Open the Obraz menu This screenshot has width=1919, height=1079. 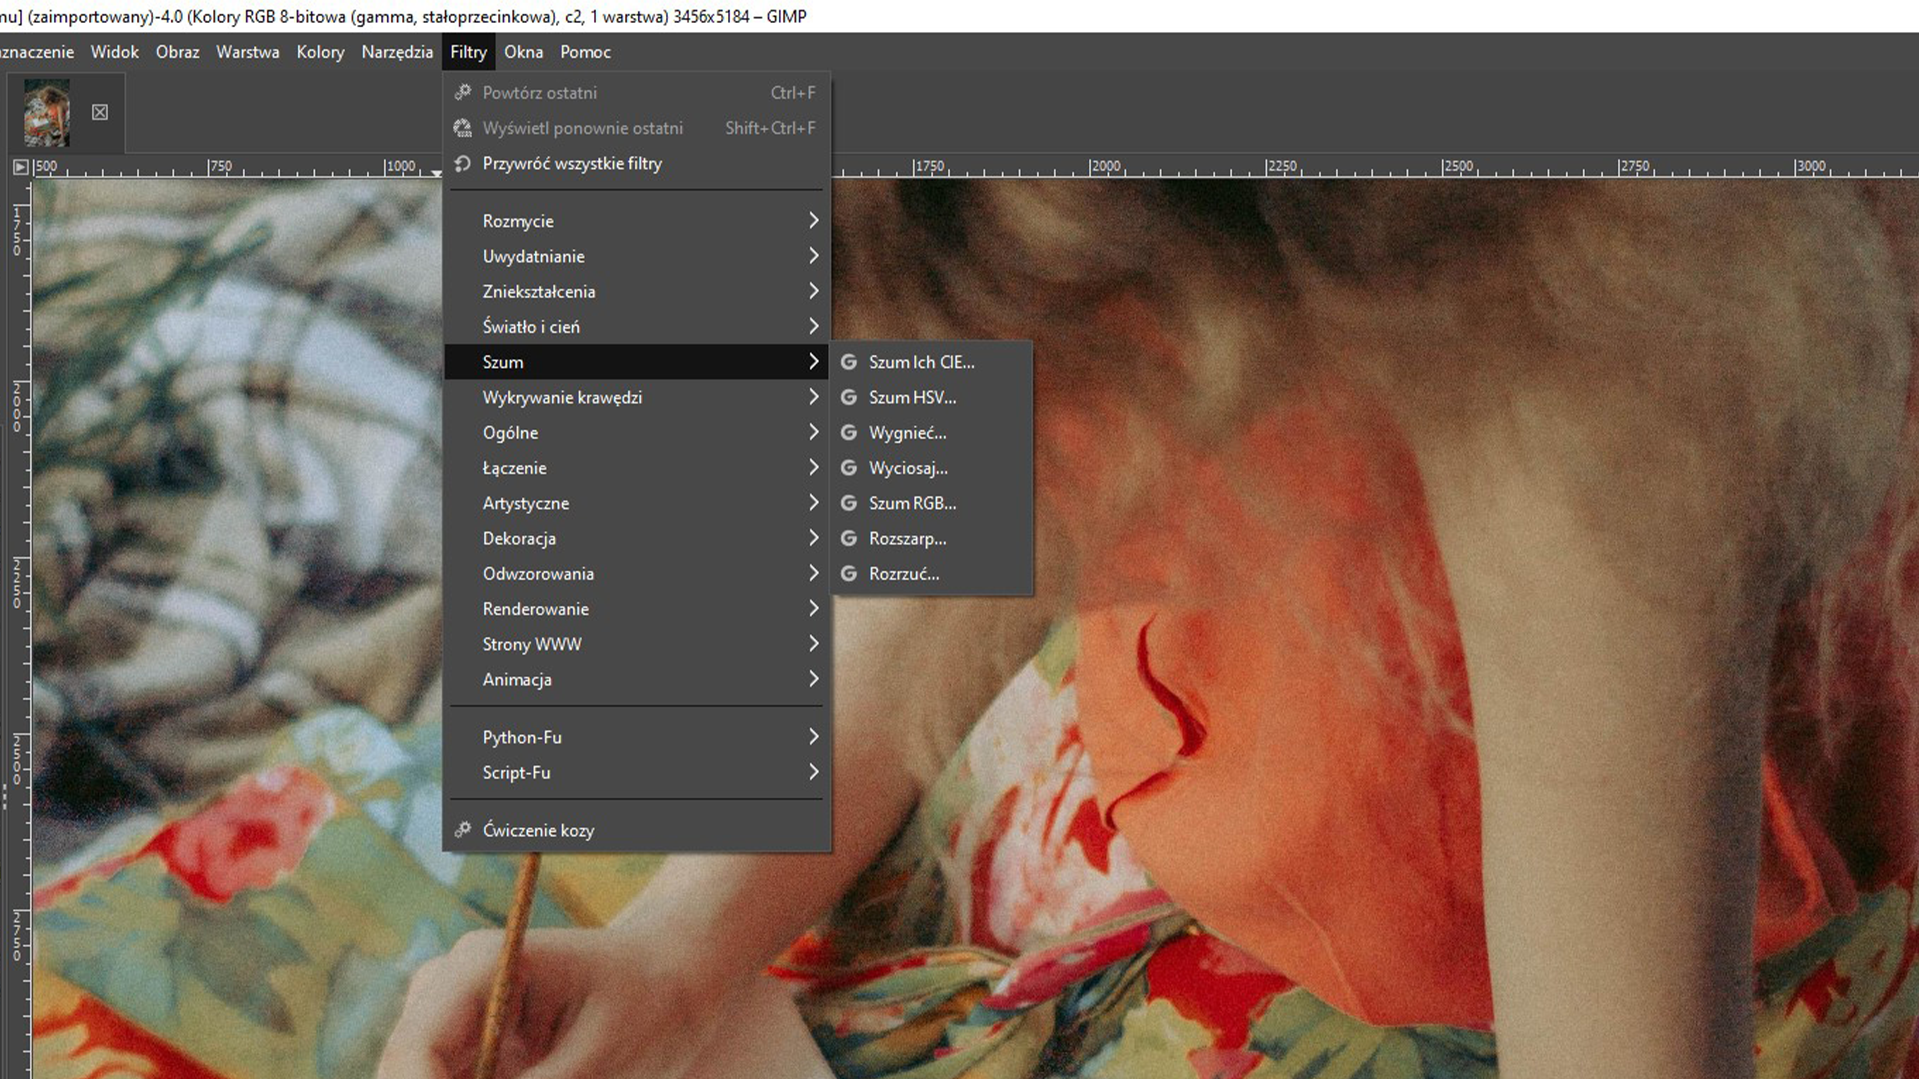(x=177, y=52)
